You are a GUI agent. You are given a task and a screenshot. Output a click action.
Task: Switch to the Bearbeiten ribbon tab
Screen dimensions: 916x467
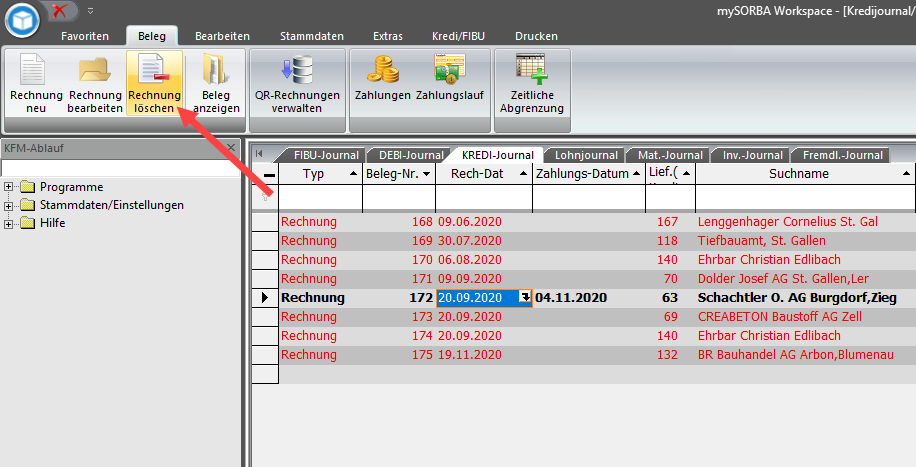pos(222,36)
